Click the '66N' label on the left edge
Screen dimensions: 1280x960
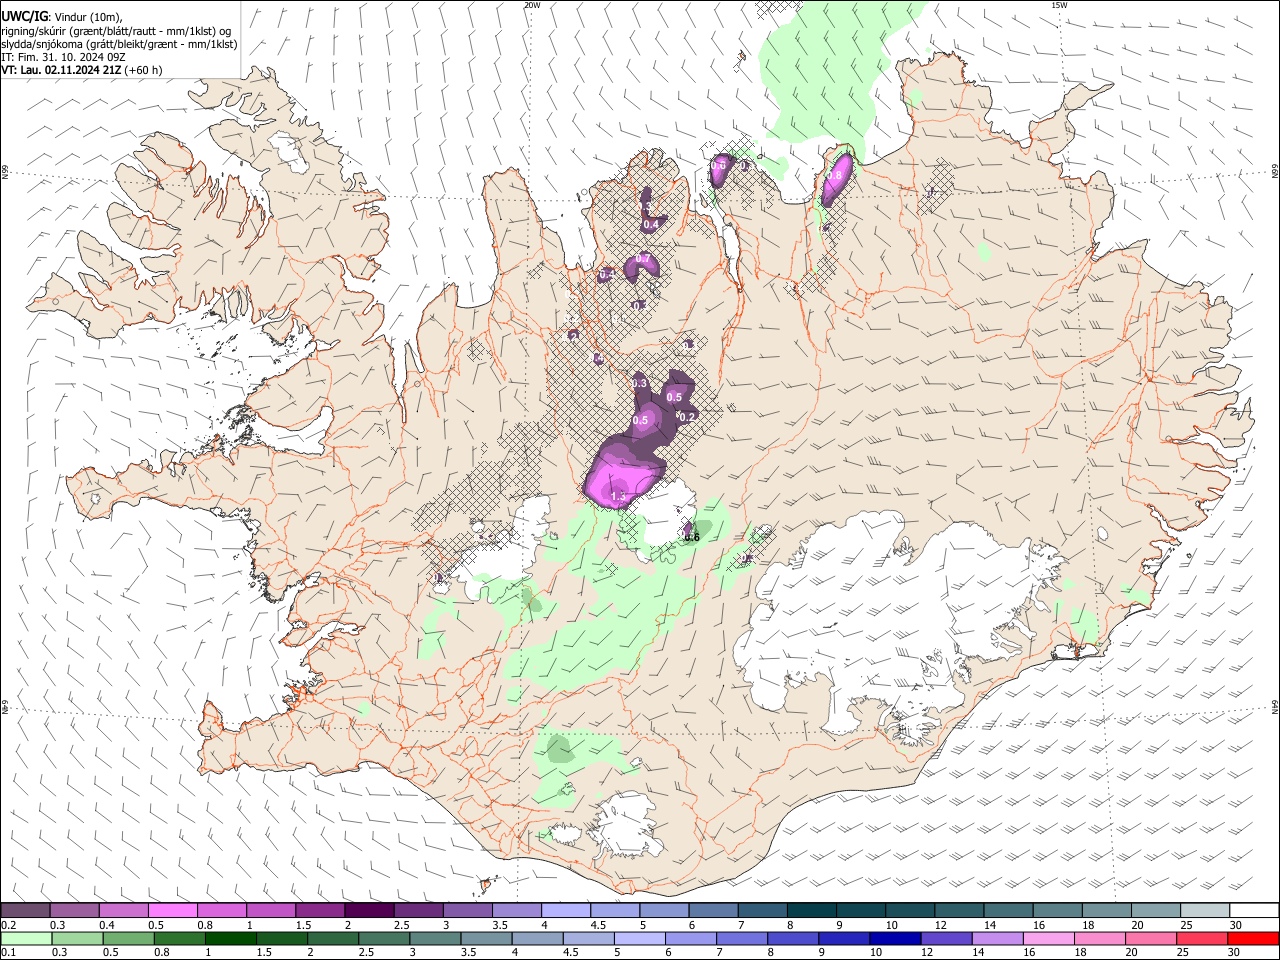5,172
